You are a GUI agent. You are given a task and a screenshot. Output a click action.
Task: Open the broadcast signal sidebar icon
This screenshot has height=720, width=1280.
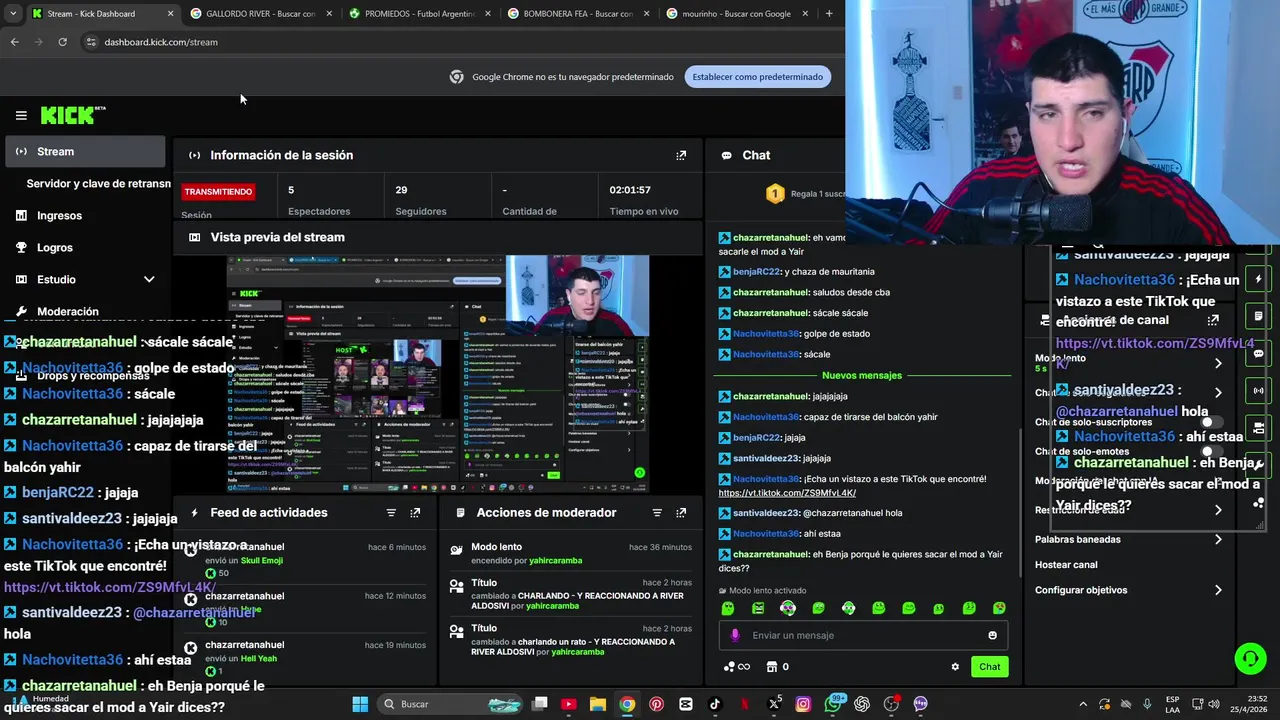(x=1258, y=390)
